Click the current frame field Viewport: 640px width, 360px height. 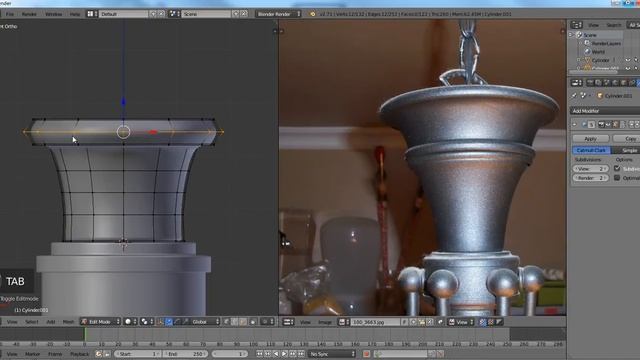pos(230,354)
